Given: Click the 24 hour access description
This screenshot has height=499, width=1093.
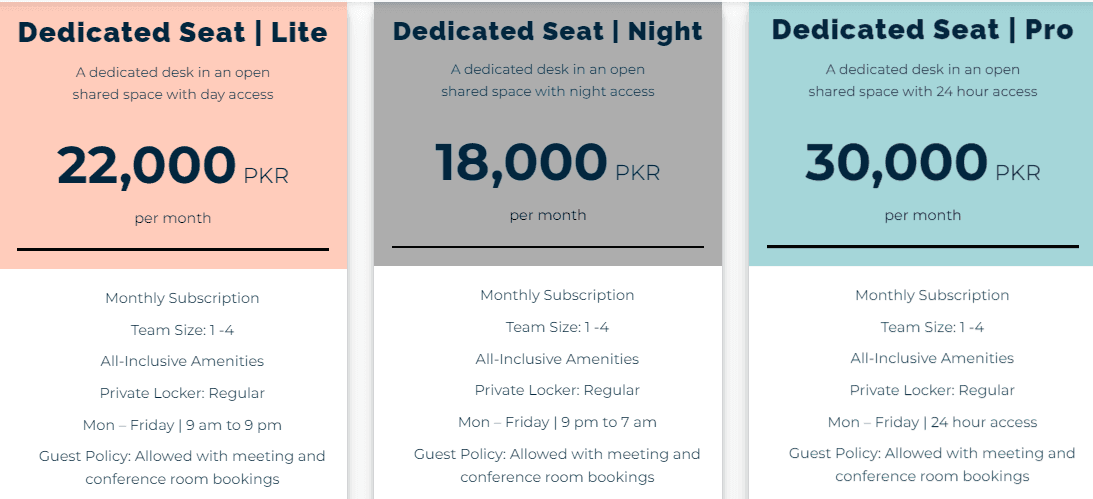Looking at the screenshot, I should tap(922, 81).
